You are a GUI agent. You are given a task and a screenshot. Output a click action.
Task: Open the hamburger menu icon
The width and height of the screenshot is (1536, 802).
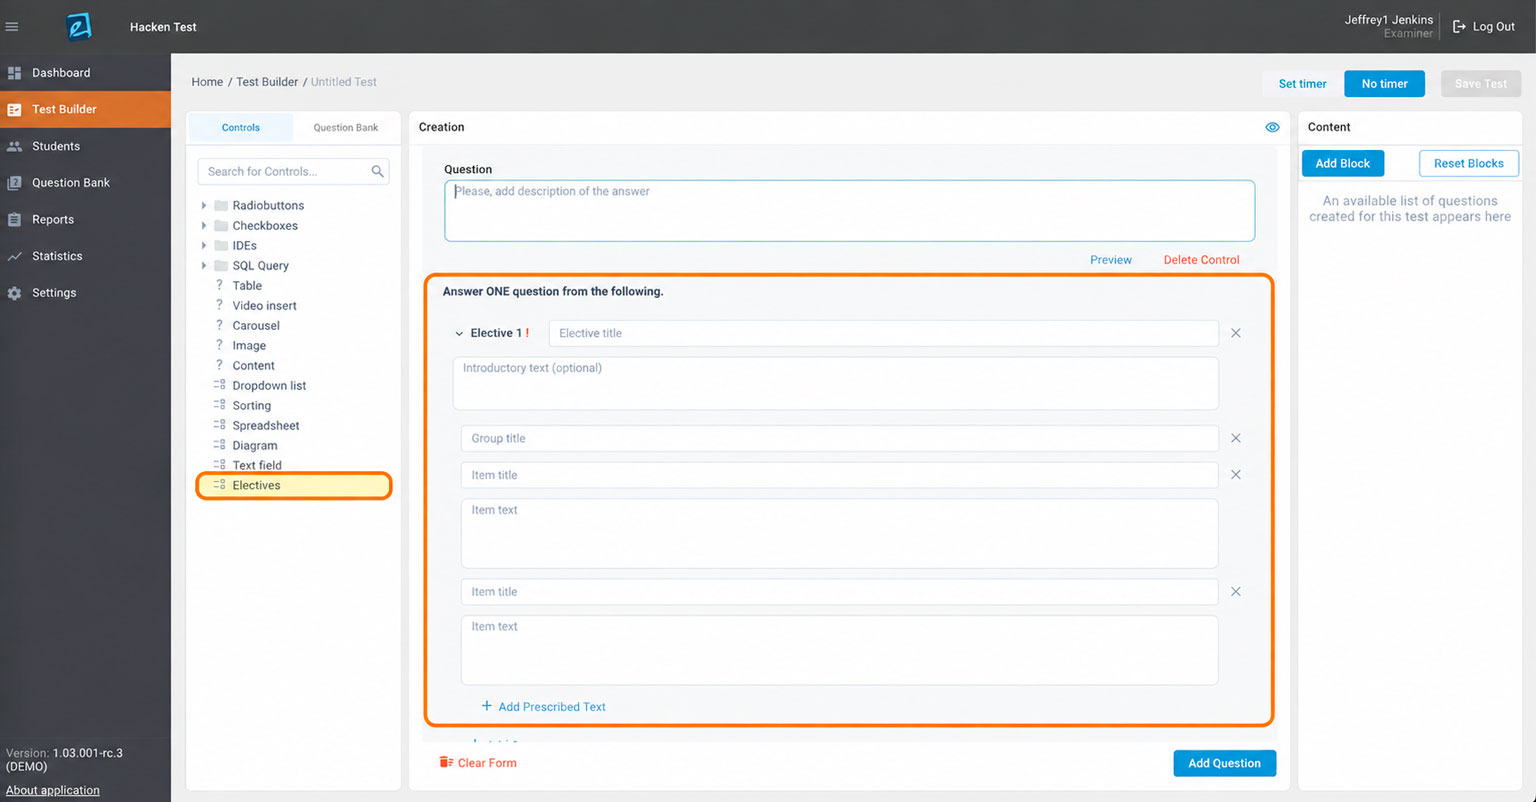point(12,27)
